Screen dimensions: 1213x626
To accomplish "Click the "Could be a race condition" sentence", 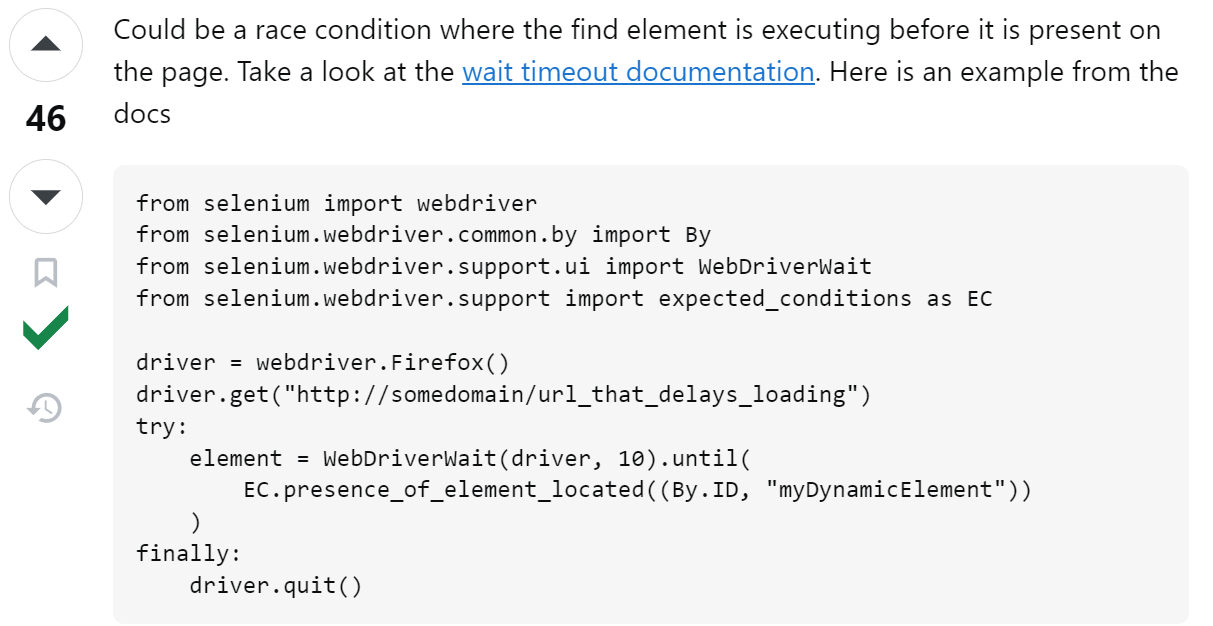I will pos(636,30).
